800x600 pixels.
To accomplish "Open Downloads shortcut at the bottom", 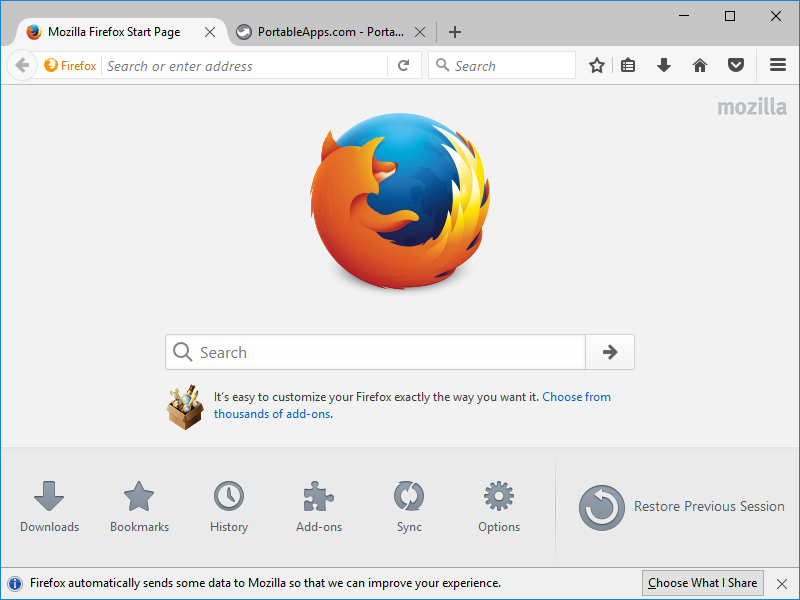I will 49,506.
